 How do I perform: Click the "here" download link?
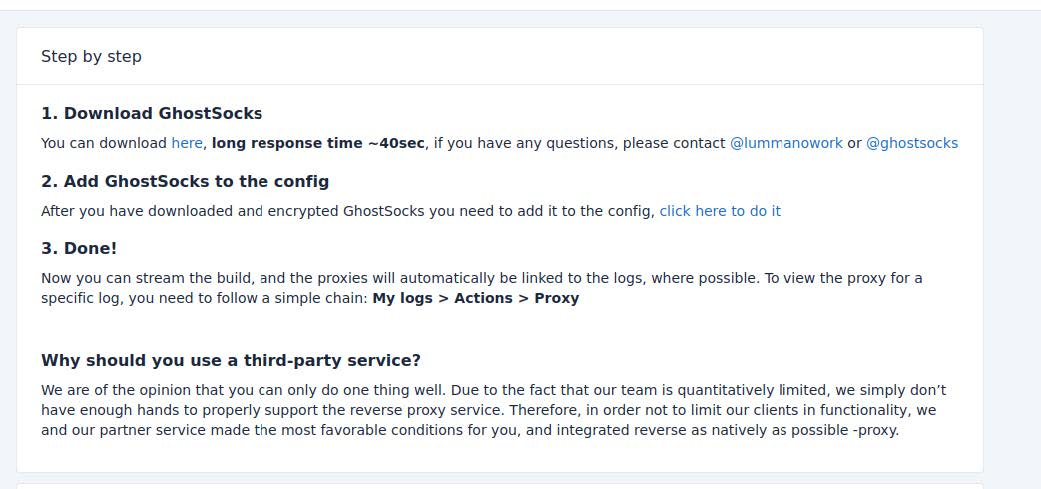[x=187, y=143]
